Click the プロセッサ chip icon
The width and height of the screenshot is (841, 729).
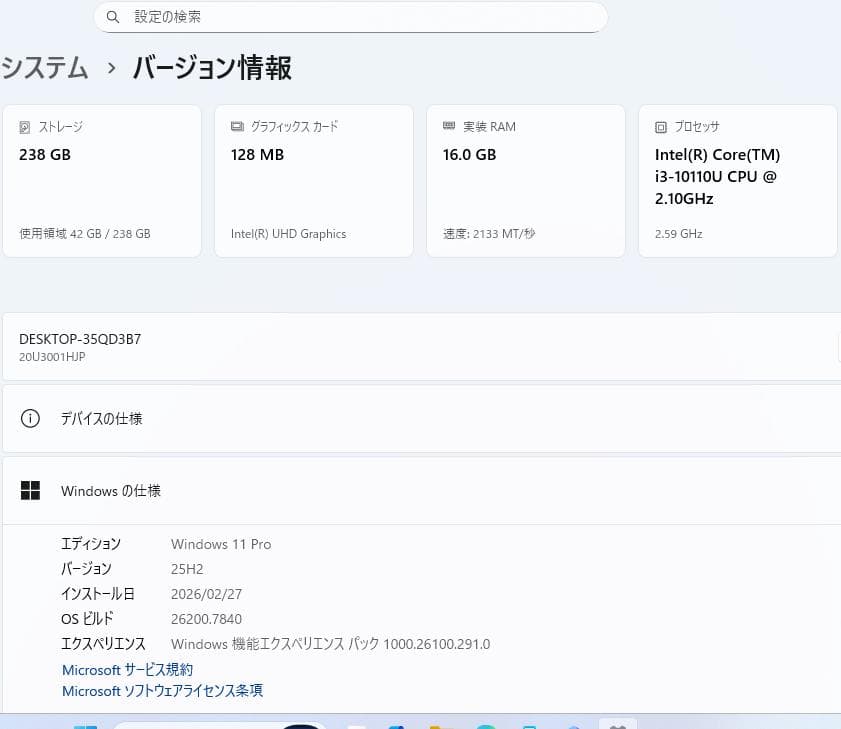tap(661, 127)
